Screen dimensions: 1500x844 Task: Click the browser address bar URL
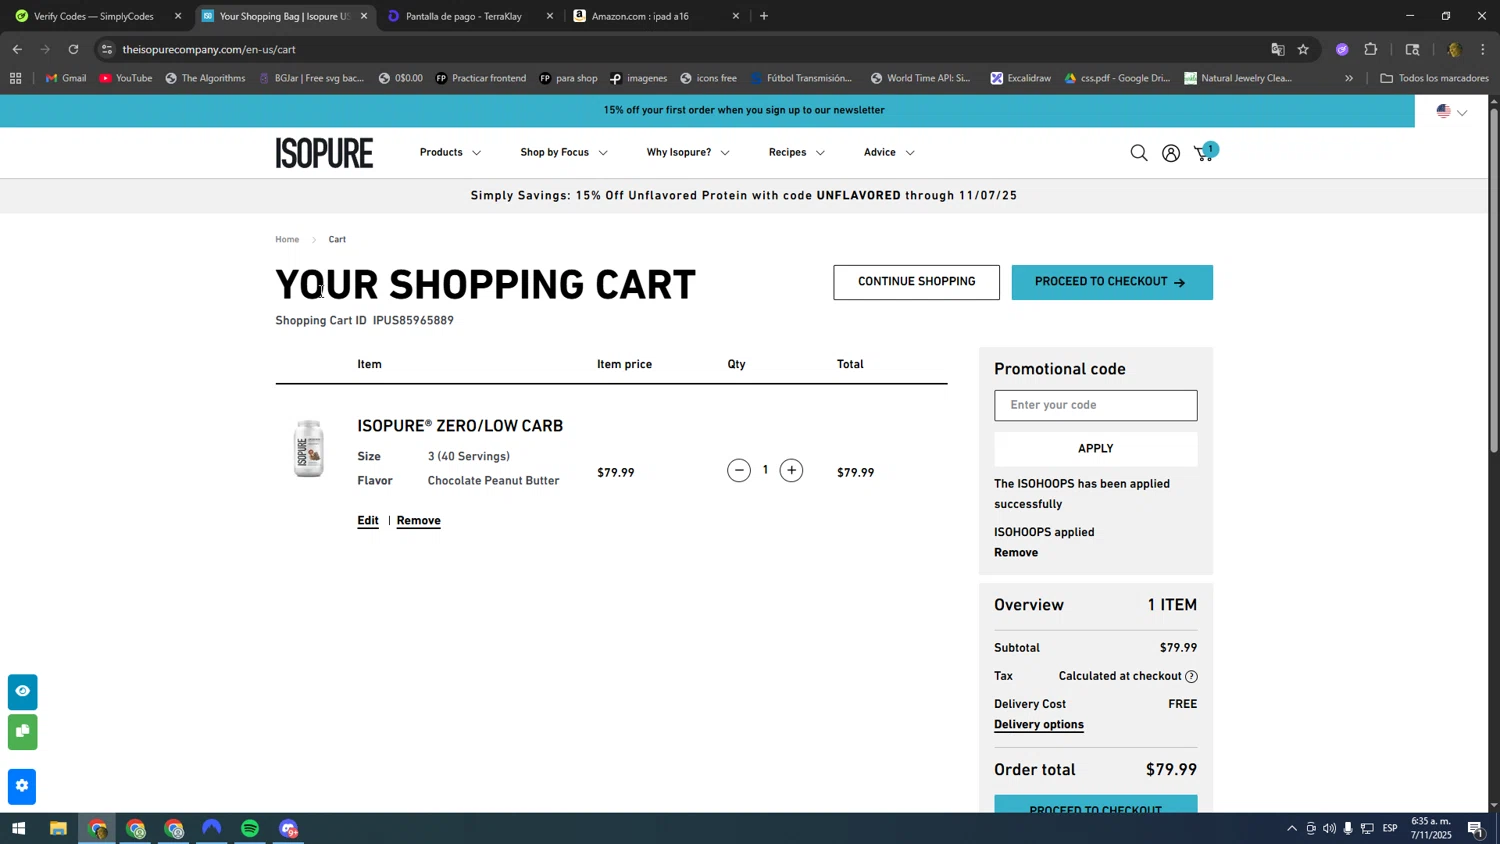pyautogui.click(x=209, y=49)
